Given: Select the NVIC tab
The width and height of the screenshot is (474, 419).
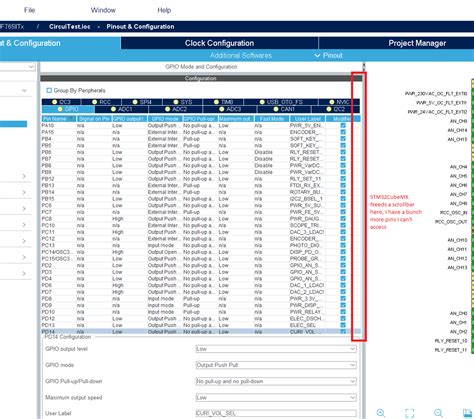Looking at the screenshot, I should click(339, 102).
